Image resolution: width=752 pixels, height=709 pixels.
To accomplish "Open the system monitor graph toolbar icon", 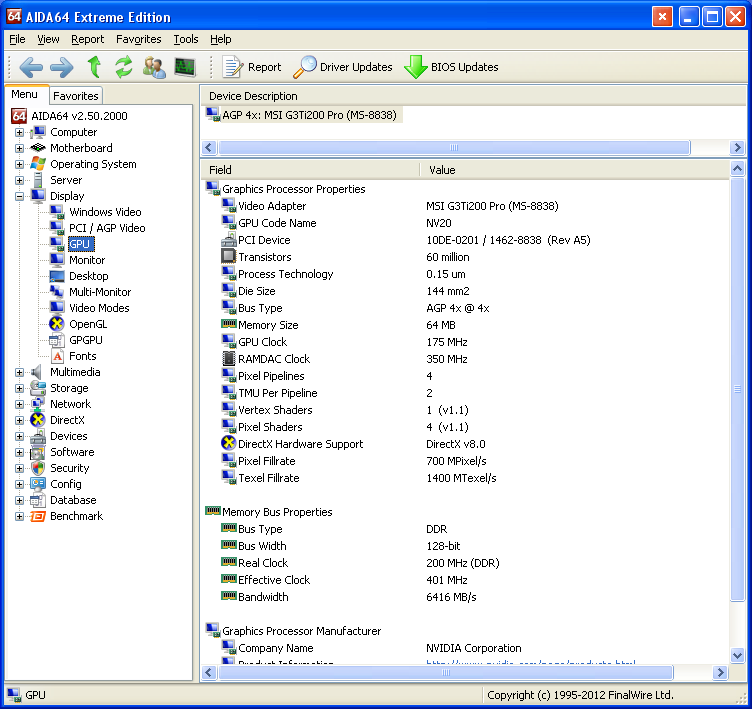I will [x=185, y=67].
